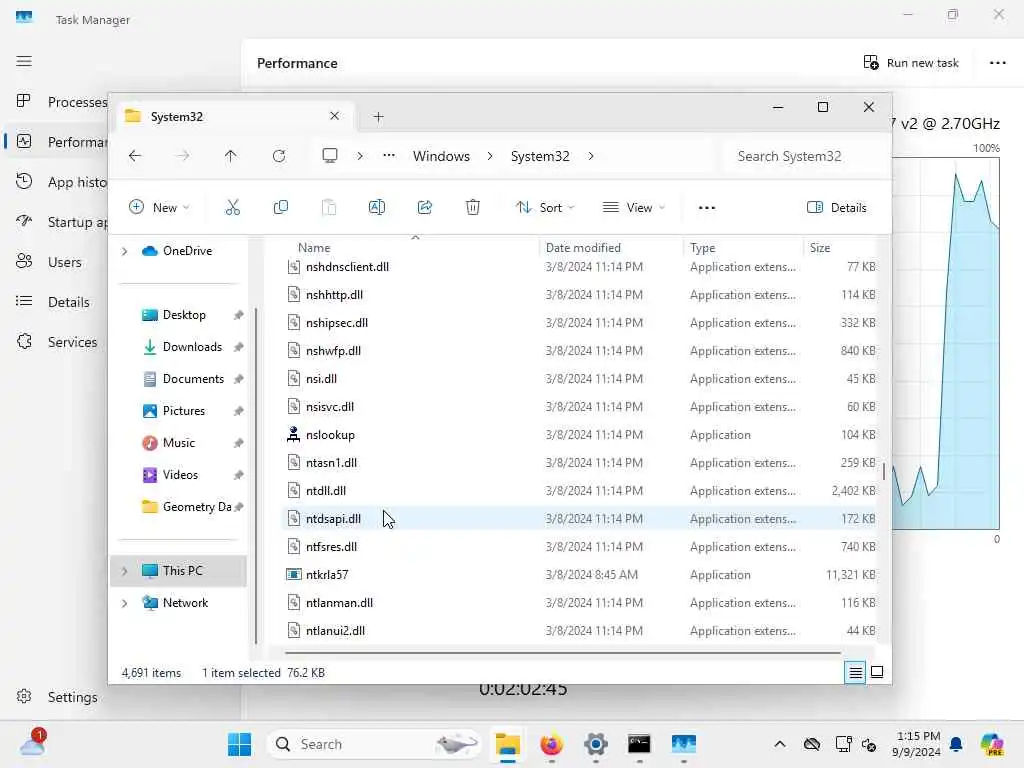
Task: Click the taskbar Search box
Action: [x=375, y=744]
